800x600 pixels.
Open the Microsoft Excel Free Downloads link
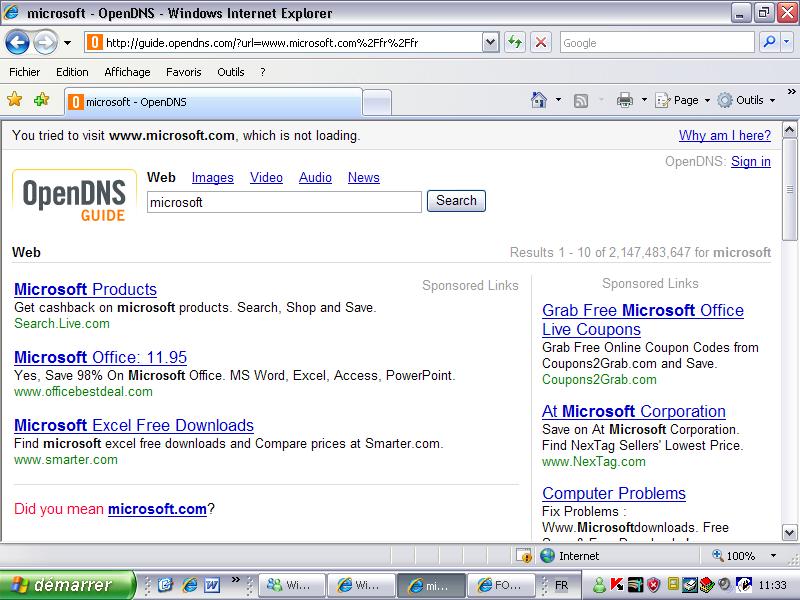point(134,426)
